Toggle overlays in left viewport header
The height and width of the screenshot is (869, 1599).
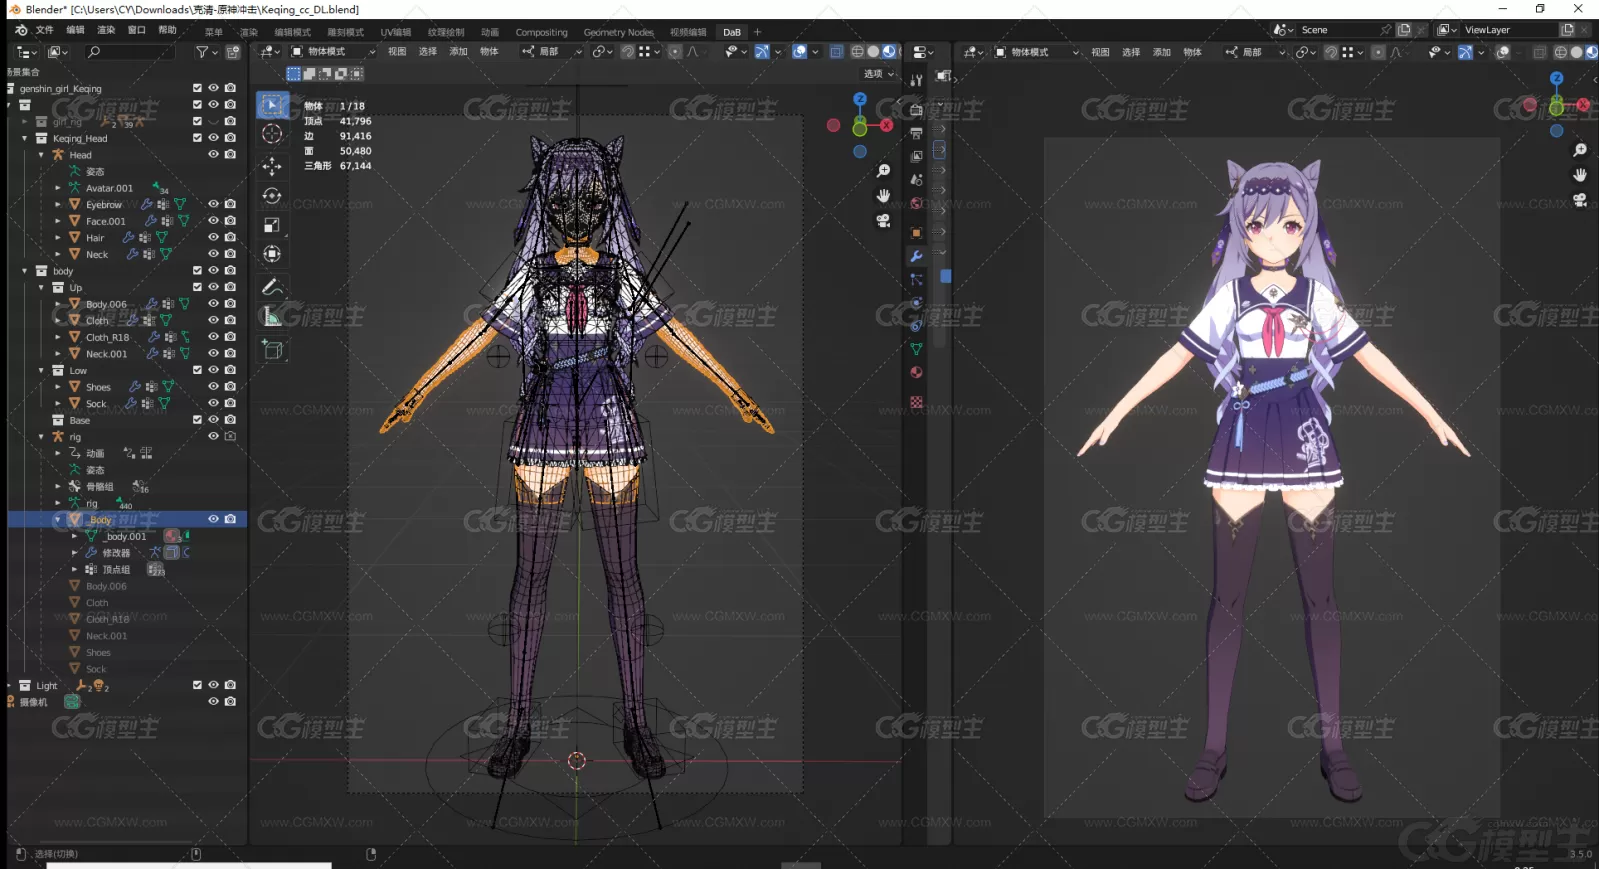coord(800,52)
